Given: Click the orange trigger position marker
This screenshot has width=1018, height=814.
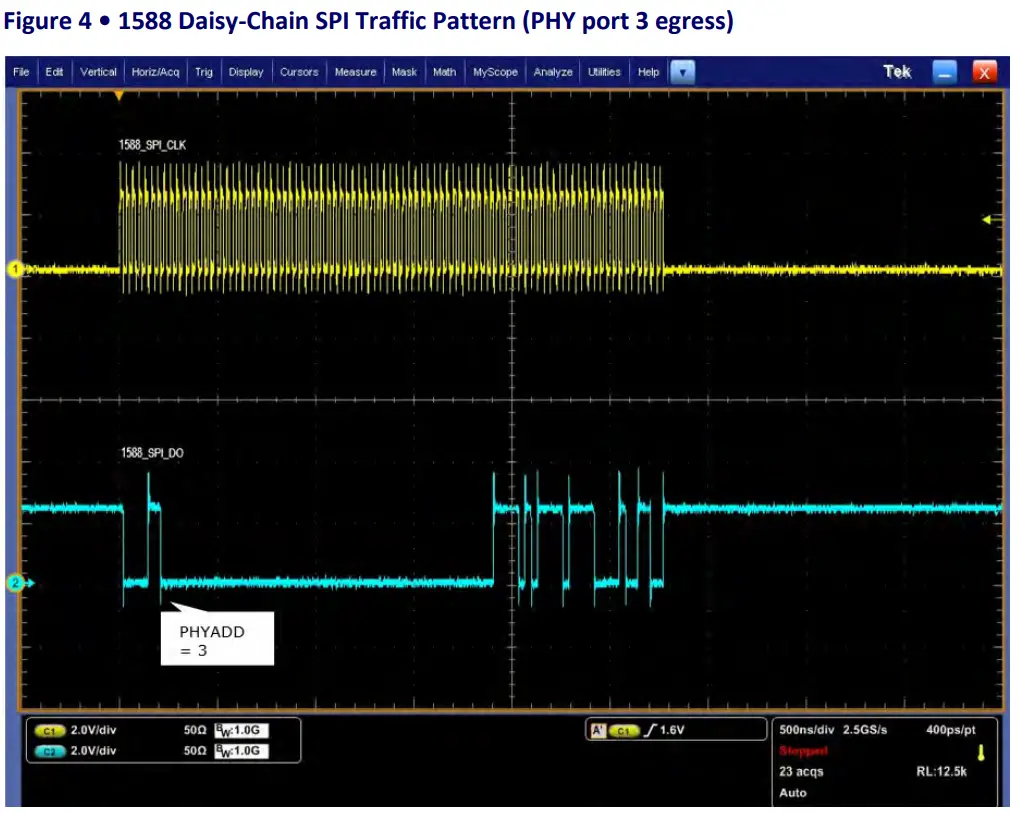Looking at the screenshot, I should pos(119,96).
